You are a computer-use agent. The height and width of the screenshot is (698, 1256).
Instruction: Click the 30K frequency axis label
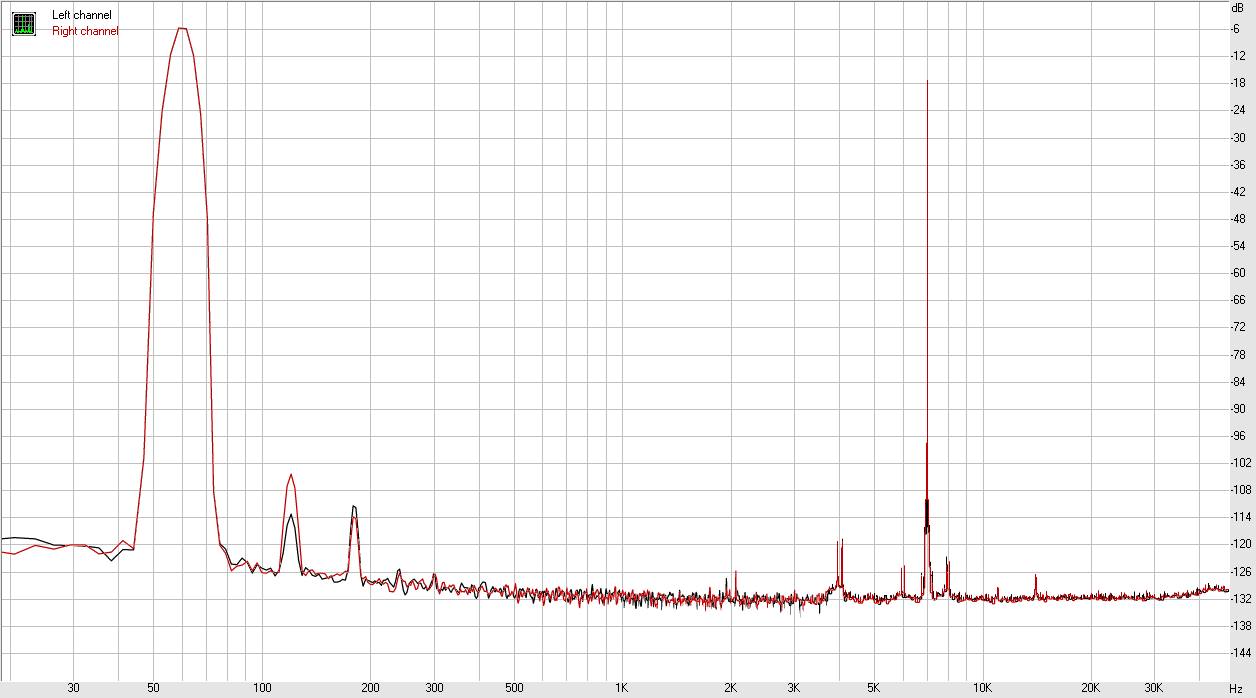(x=1154, y=688)
